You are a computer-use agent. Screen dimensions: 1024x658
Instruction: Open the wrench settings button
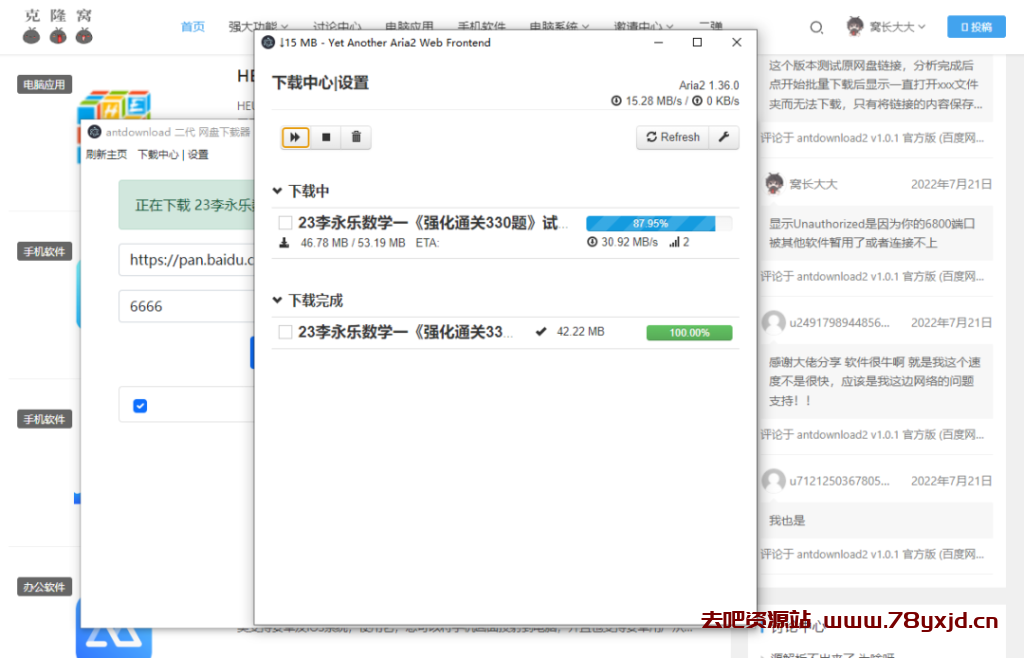(x=724, y=137)
